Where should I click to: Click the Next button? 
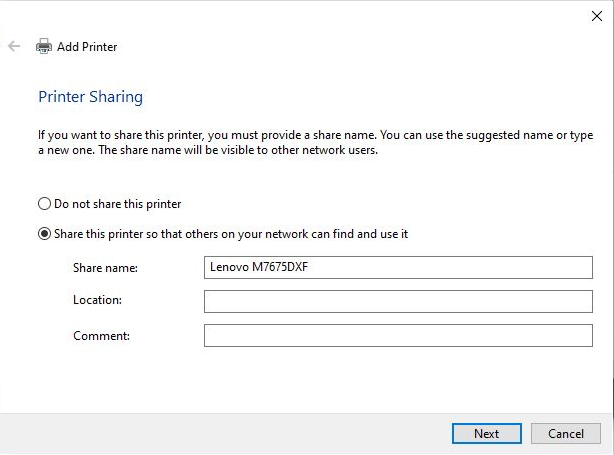pos(487,433)
